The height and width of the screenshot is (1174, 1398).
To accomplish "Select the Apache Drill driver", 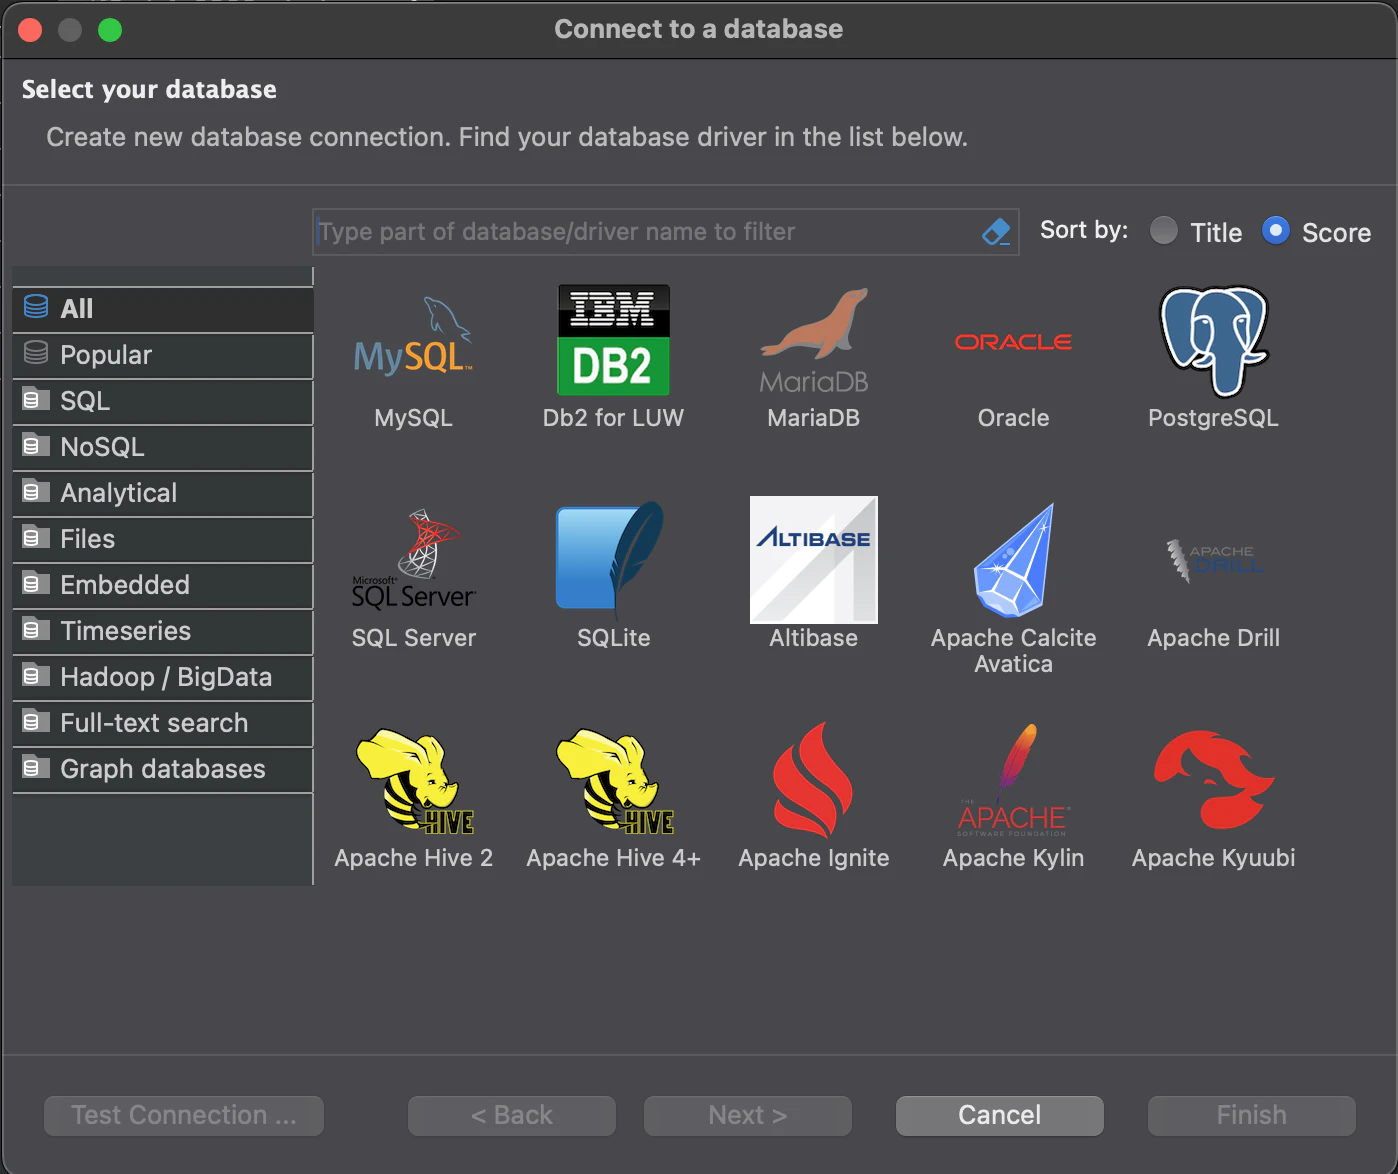I will [1213, 560].
